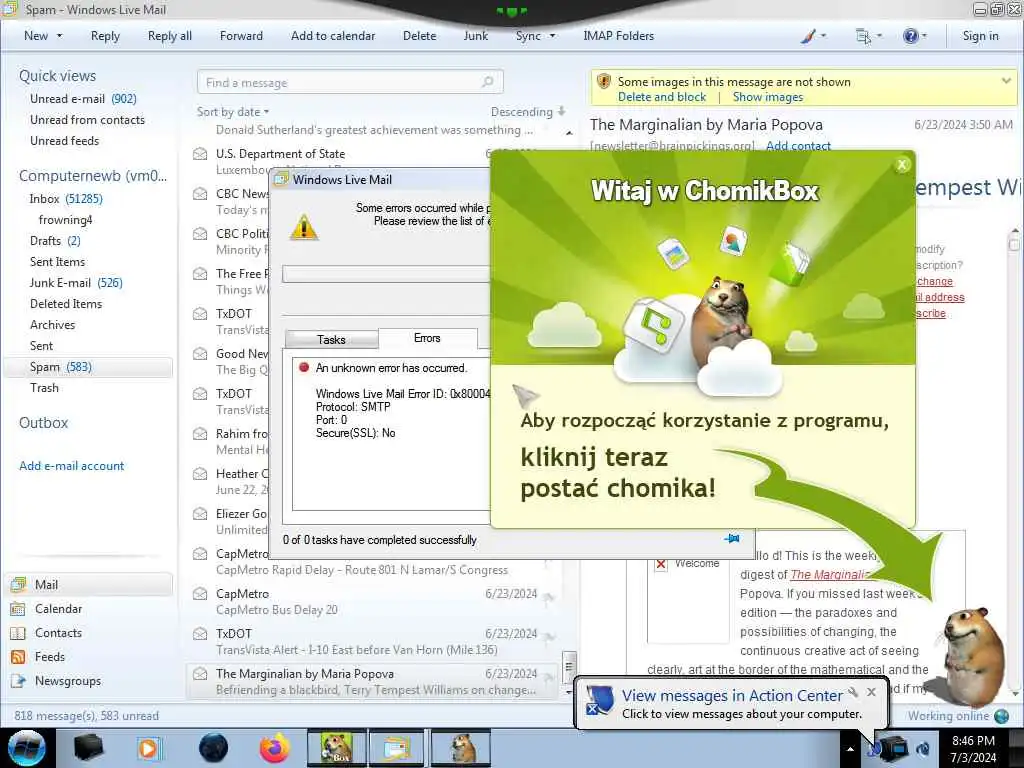Open the Inbox folder

(66, 199)
